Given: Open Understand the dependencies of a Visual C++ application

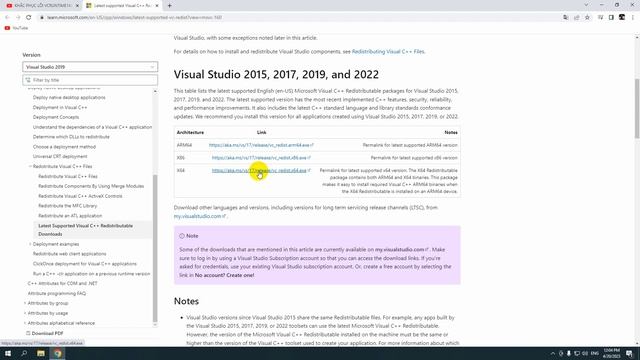Looking at the screenshot, I should pos(92,127).
